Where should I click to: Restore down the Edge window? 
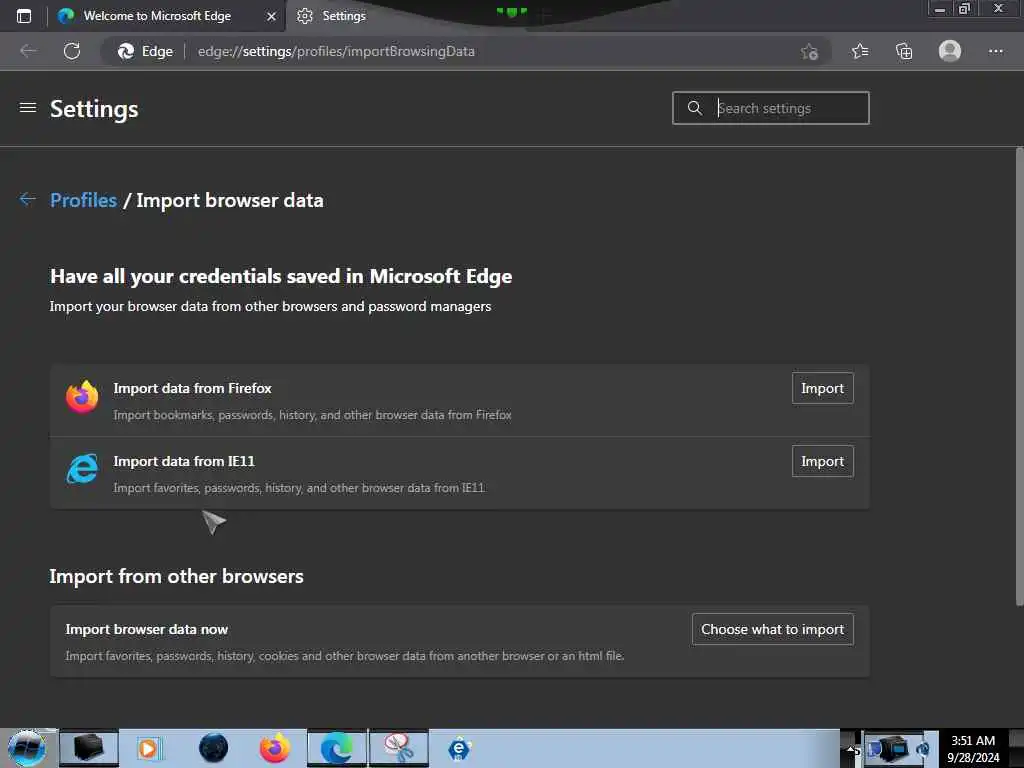tap(964, 9)
